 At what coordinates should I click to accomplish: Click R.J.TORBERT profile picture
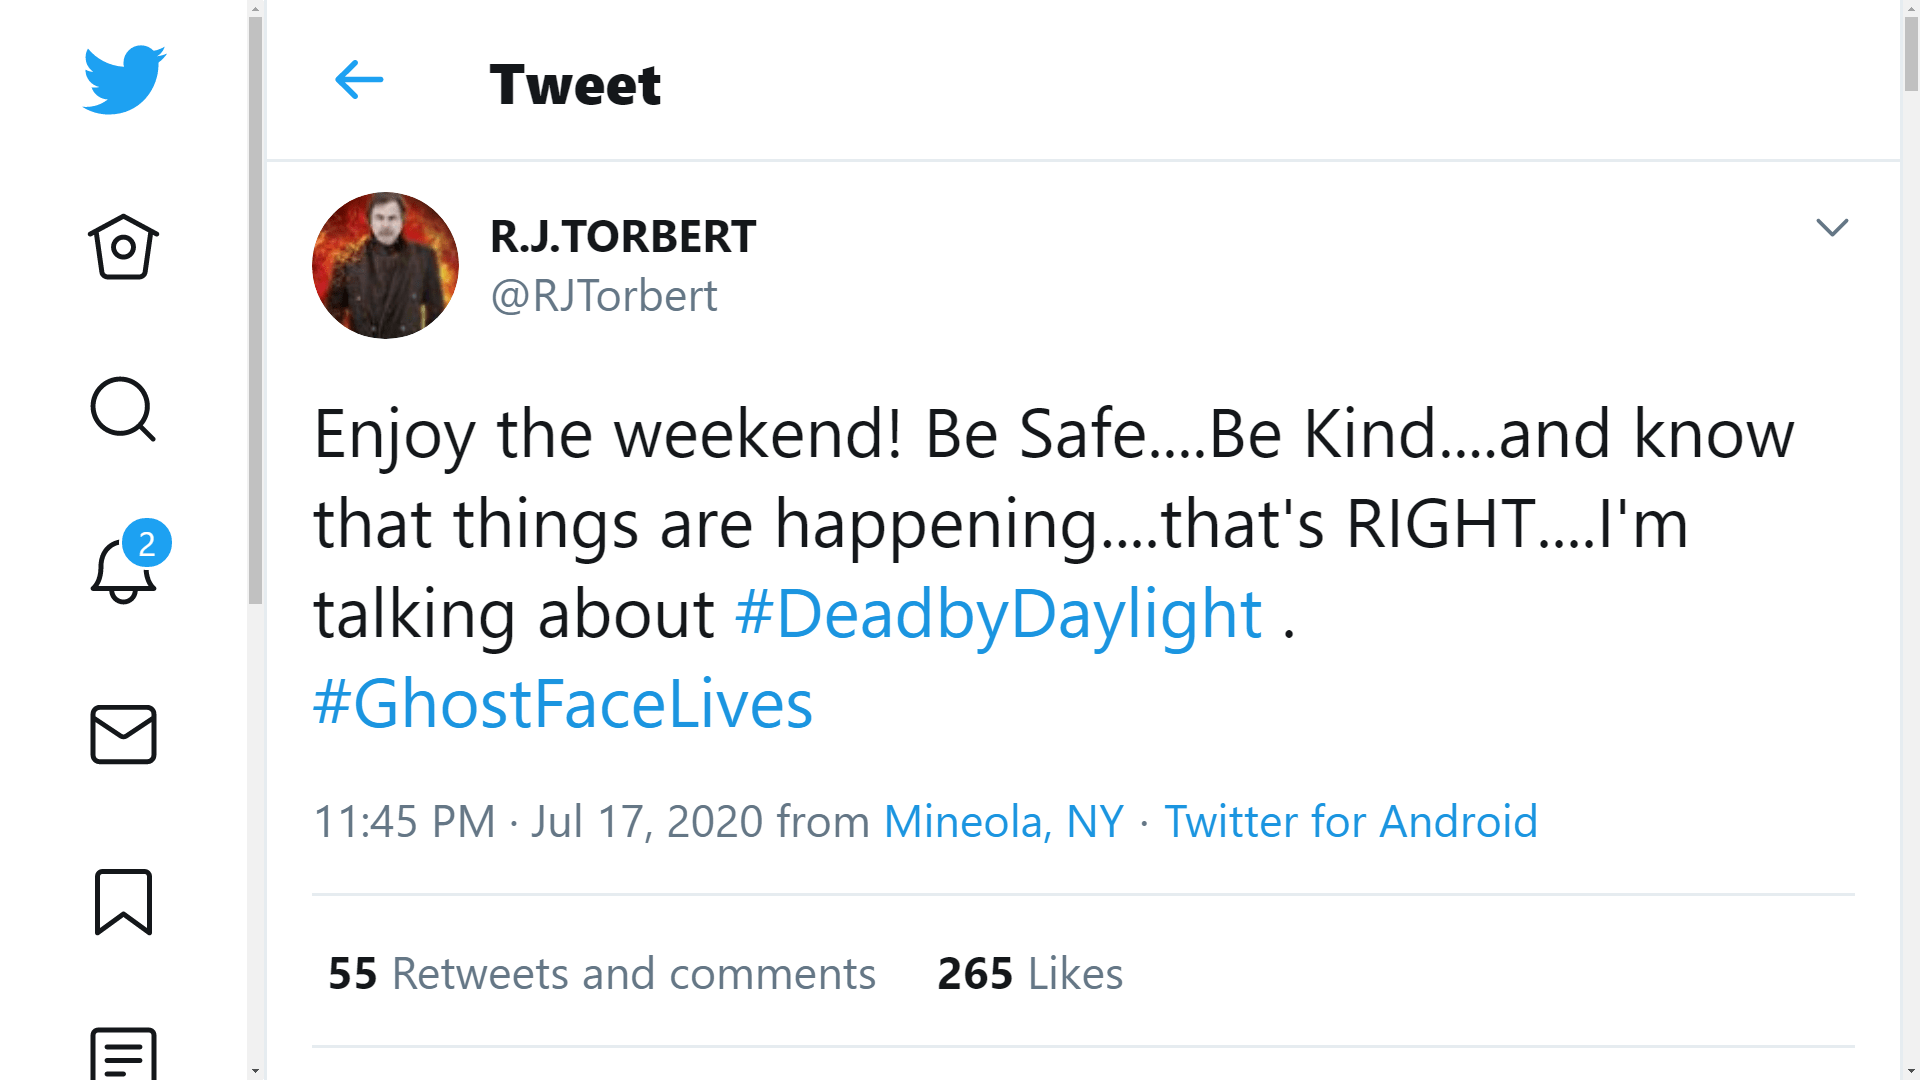[385, 265]
